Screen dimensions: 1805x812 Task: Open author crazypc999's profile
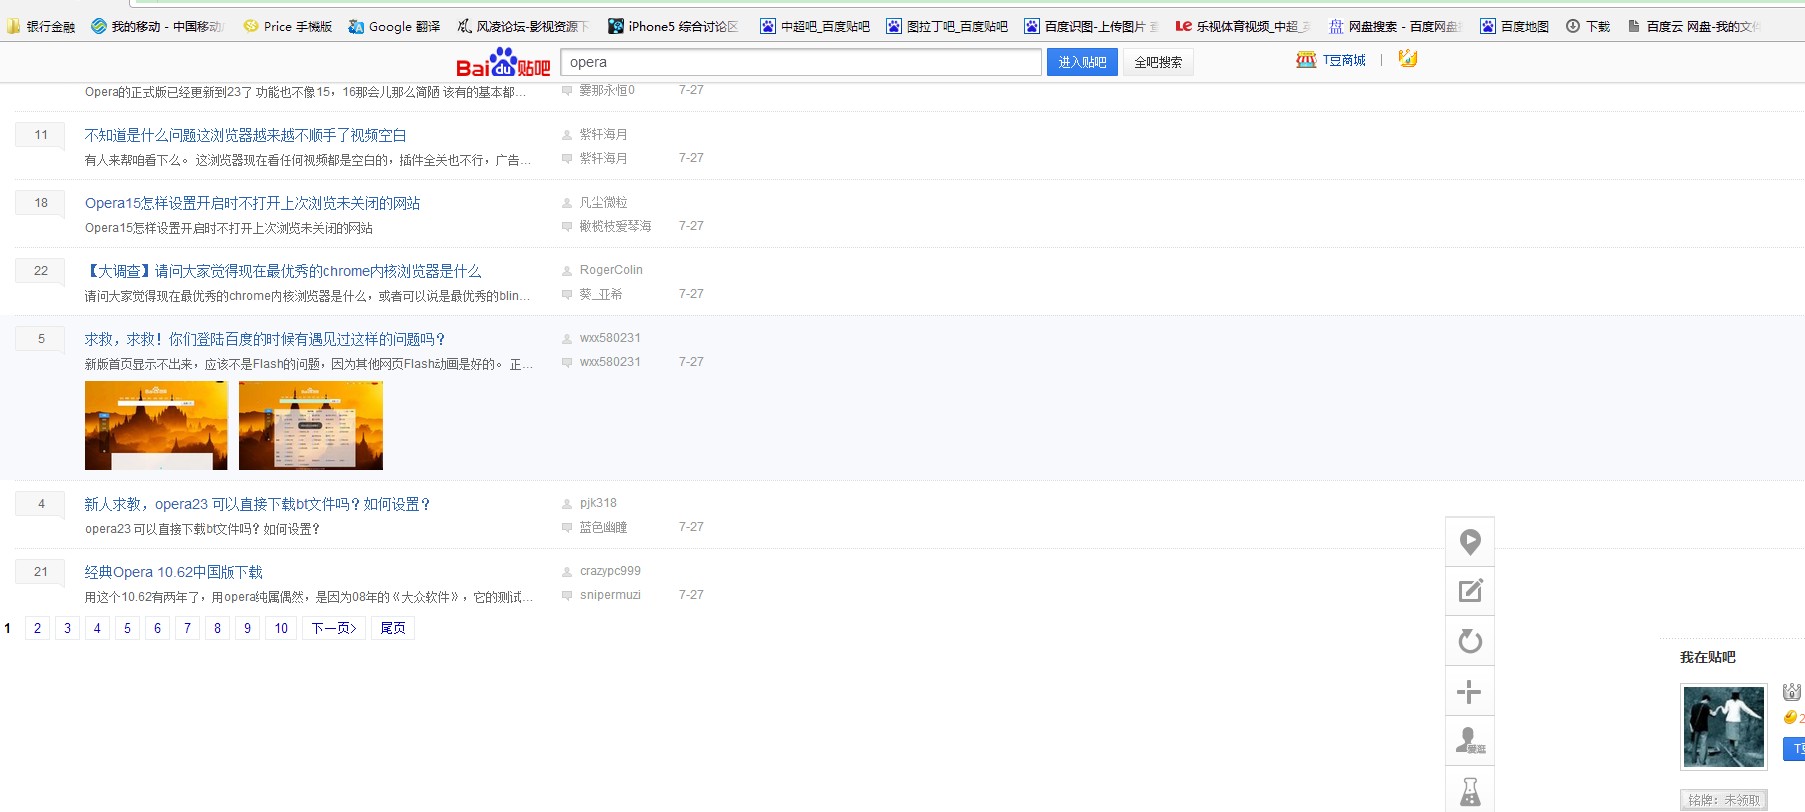click(610, 571)
